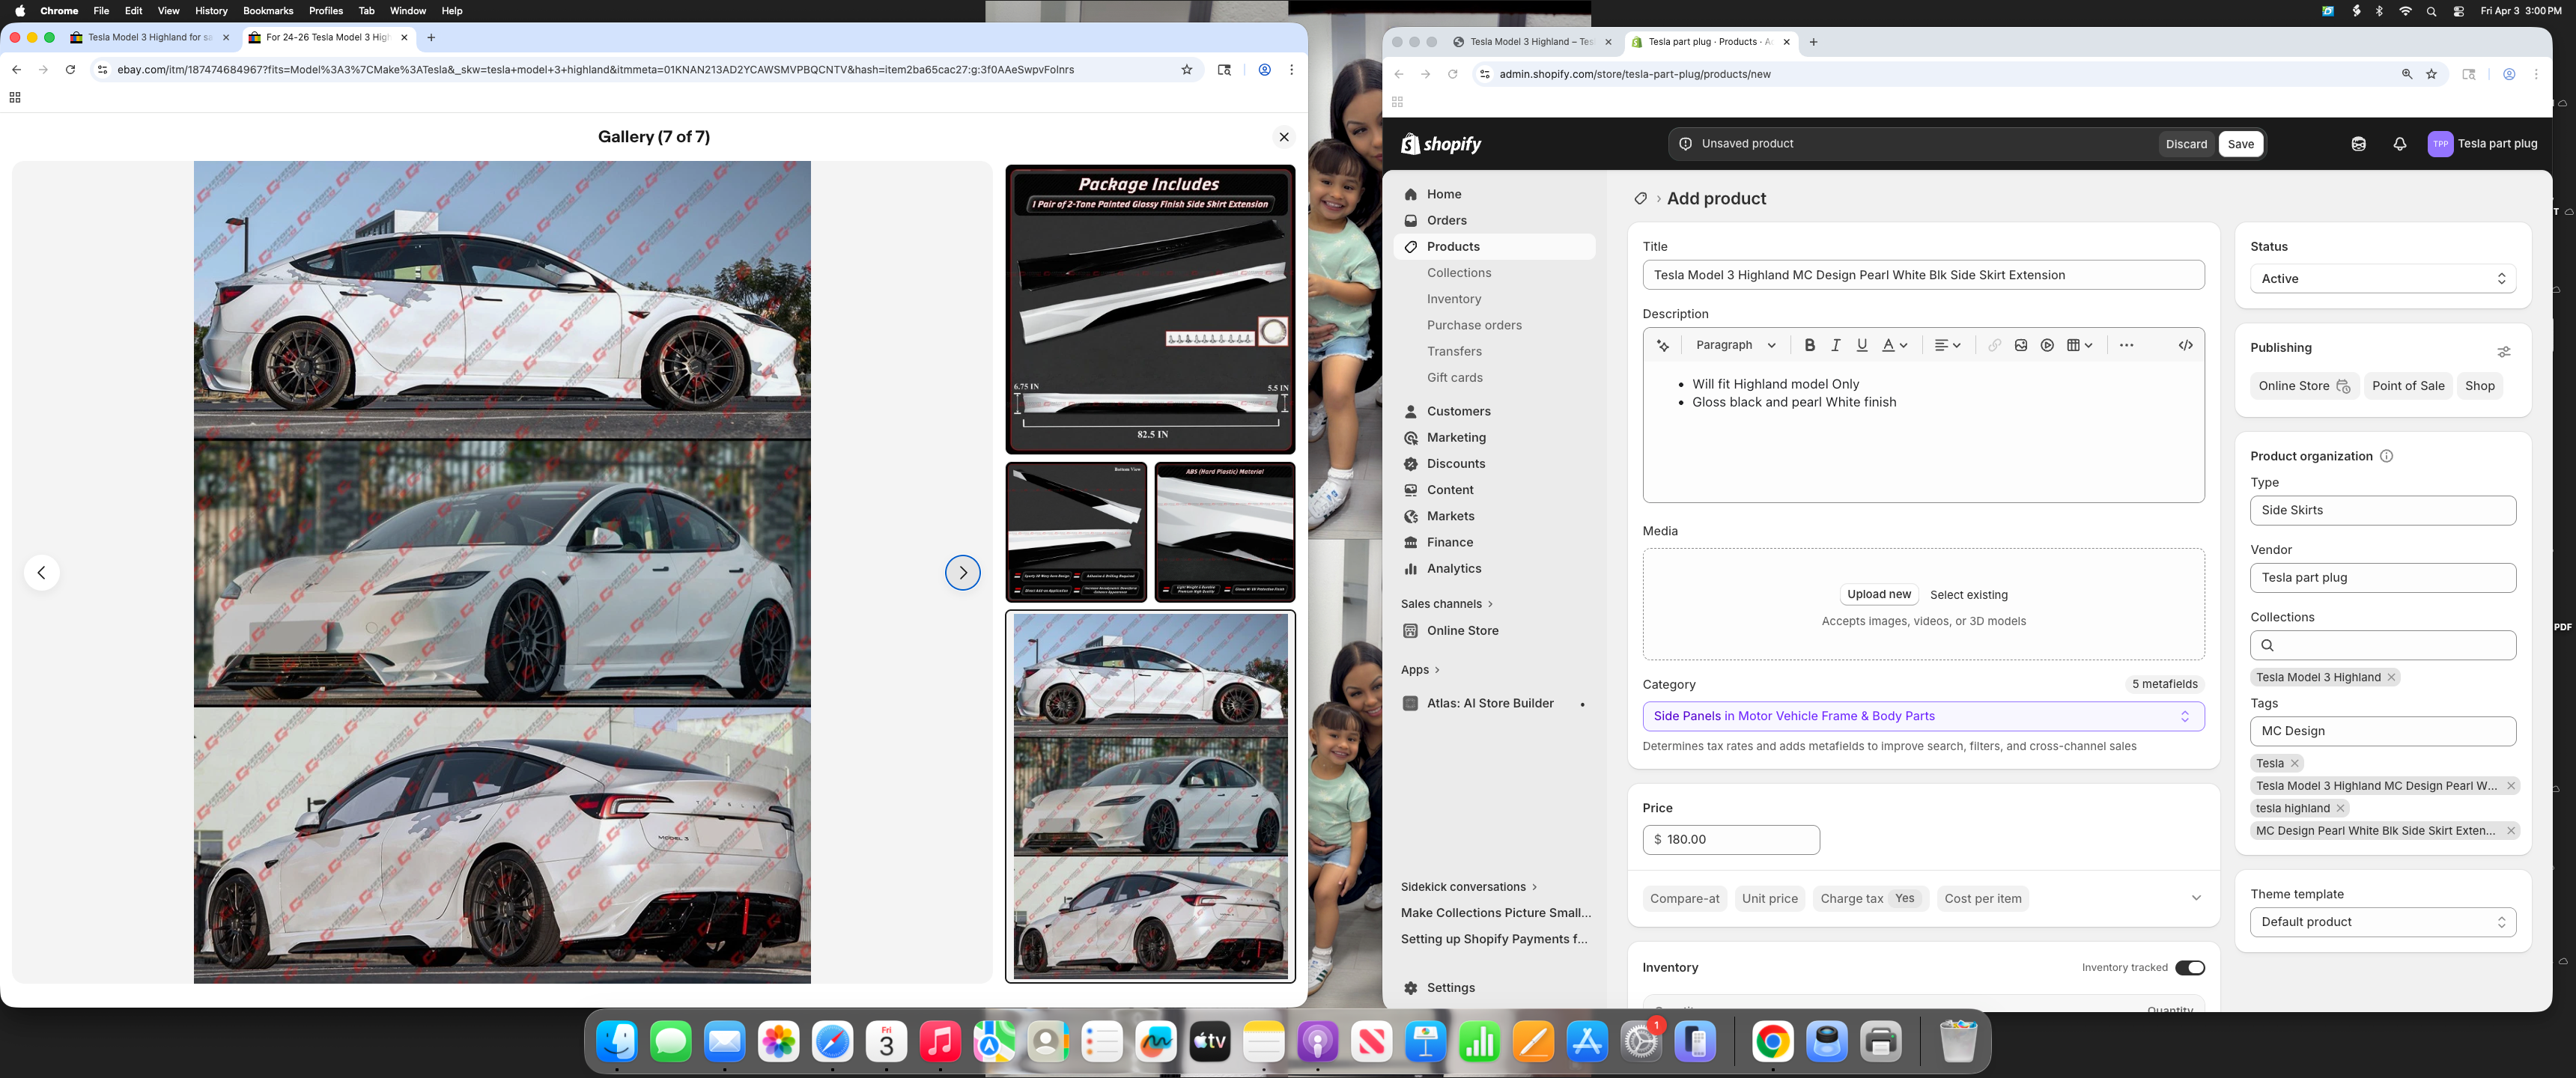This screenshot has width=2576, height=1078.
Task: Open Shopify notifications bell
Action: point(2399,144)
